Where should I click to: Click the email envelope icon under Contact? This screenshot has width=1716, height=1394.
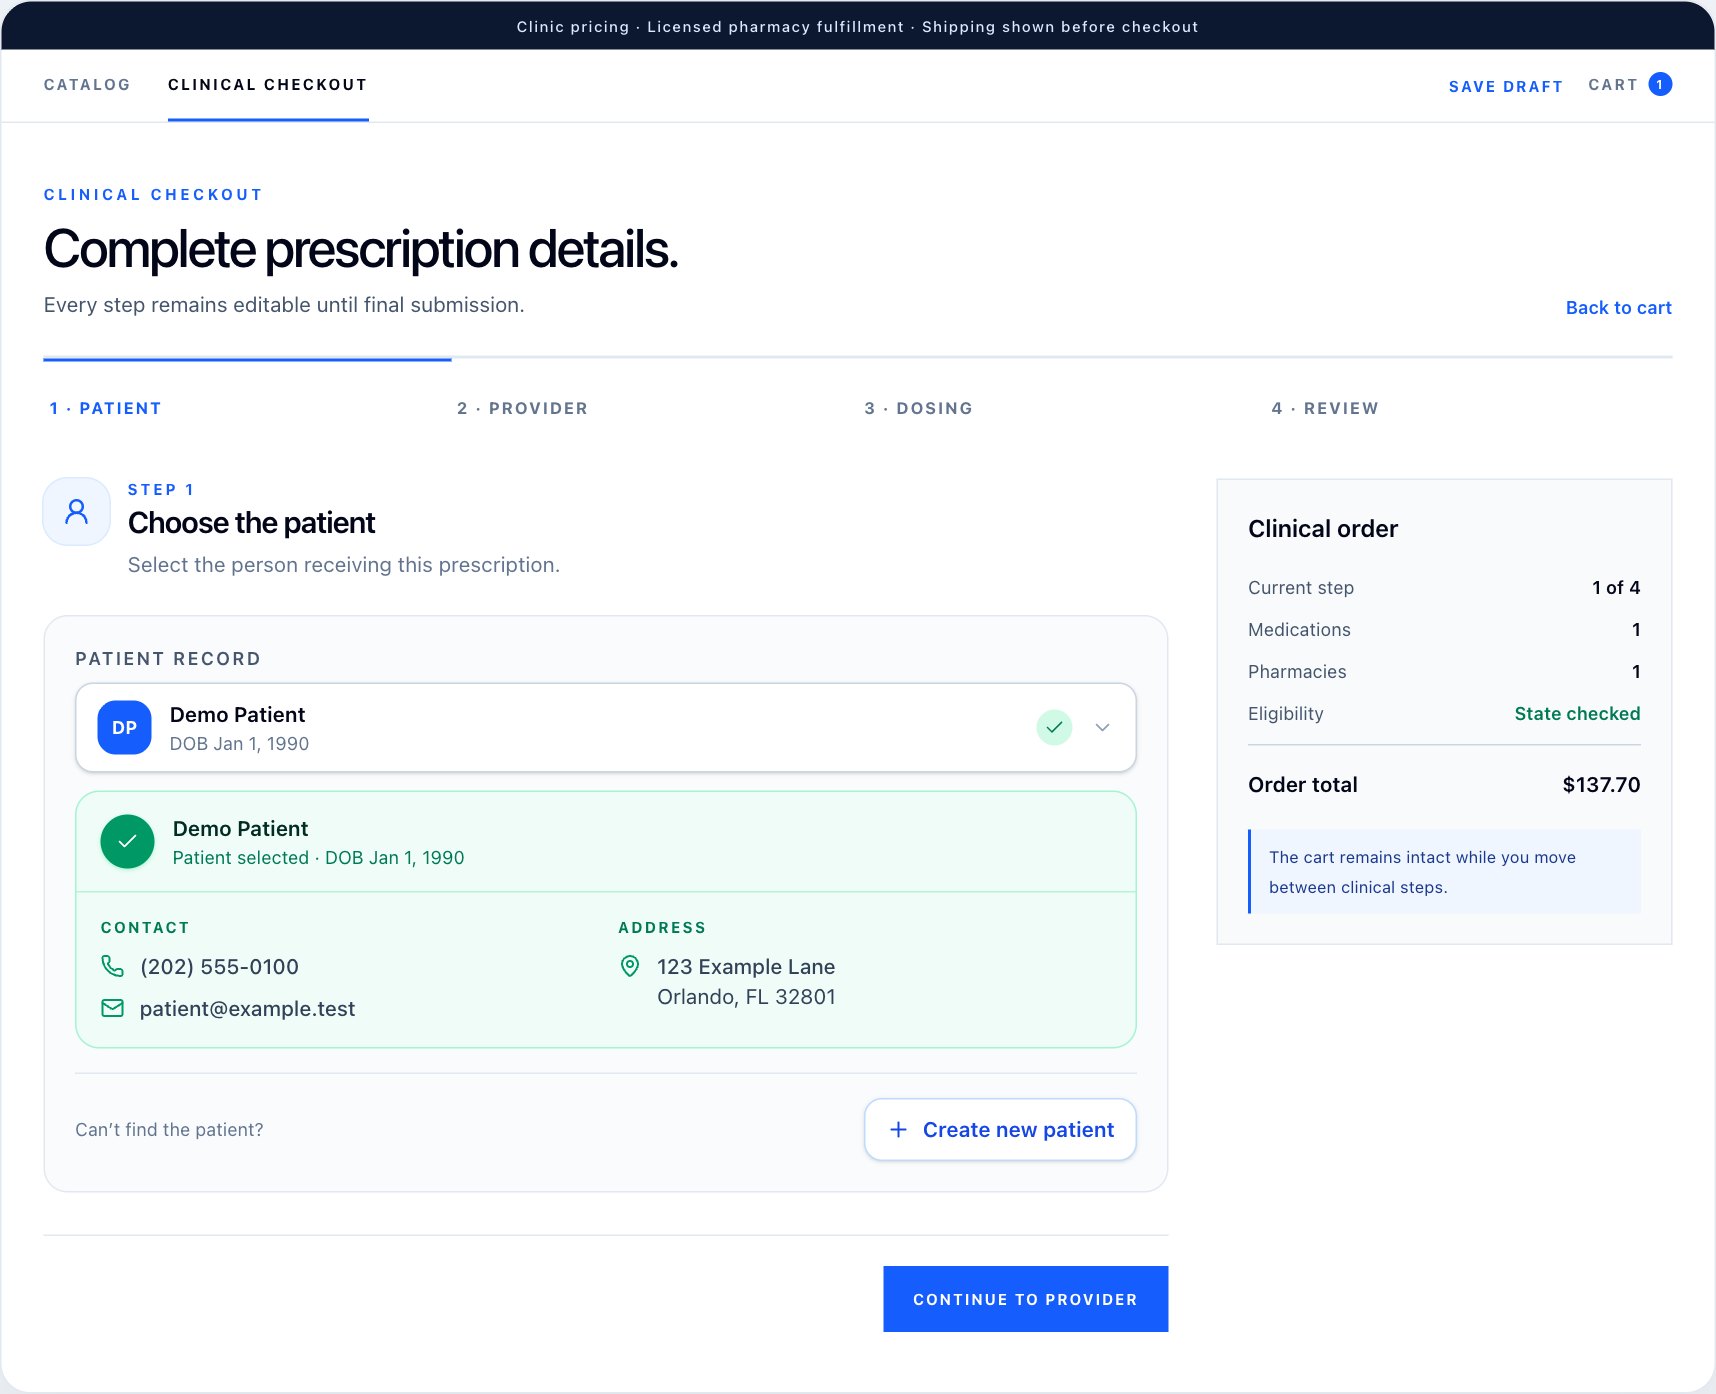[x=113, y=1008]
